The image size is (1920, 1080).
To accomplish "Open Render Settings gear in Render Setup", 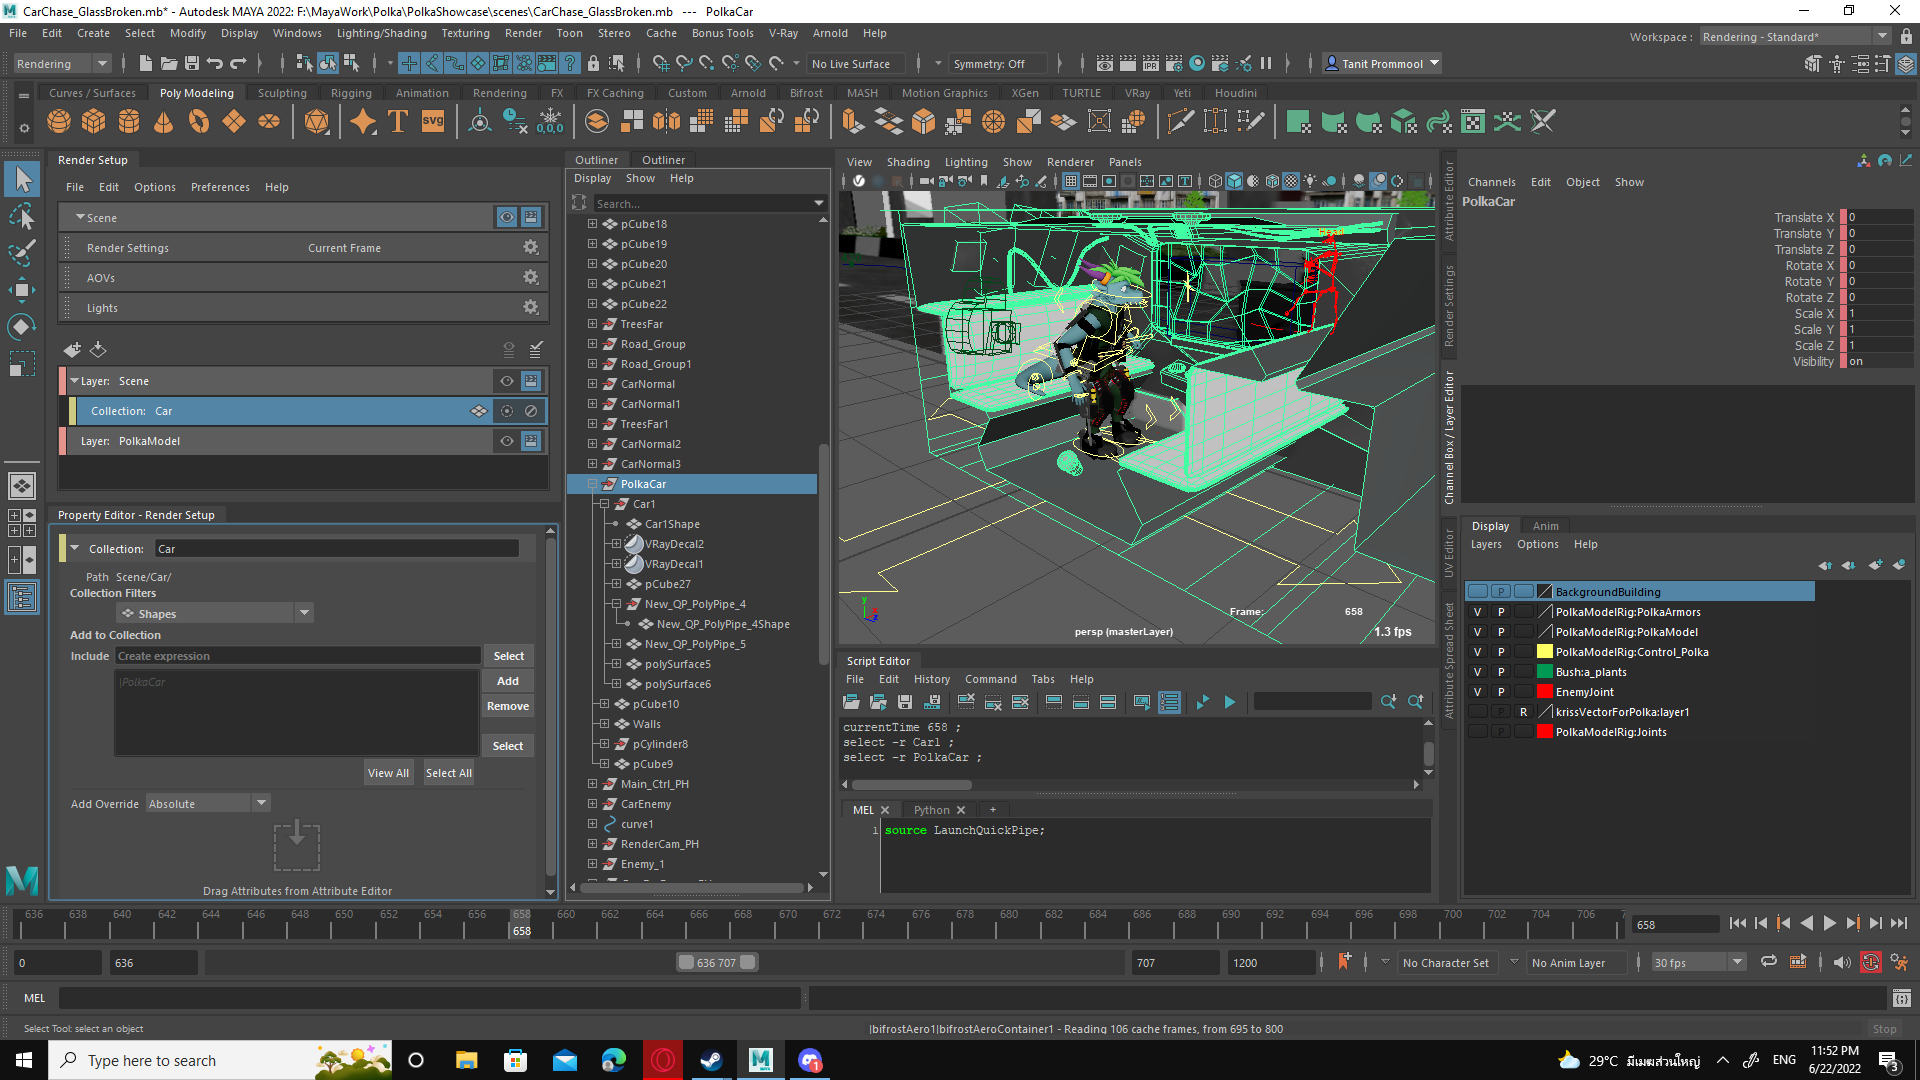I will coord(531,247).
